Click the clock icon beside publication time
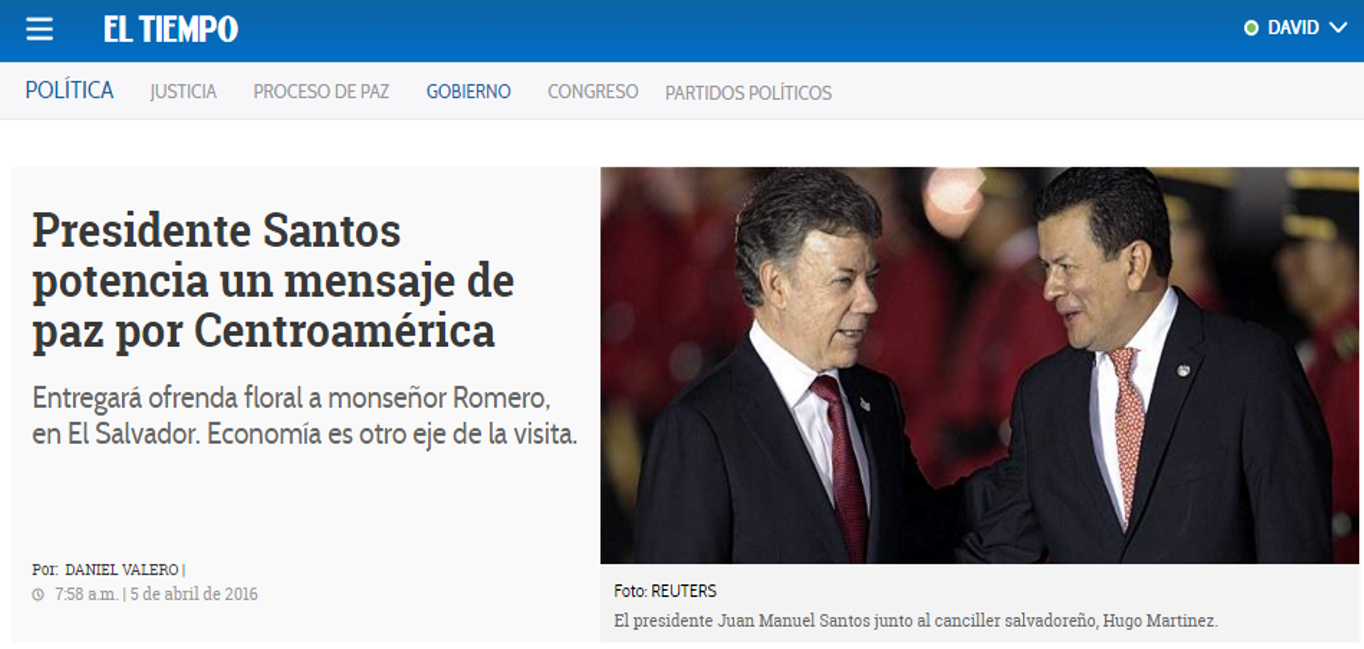Screen dimensions: 1364x649 tap(38, 594)
